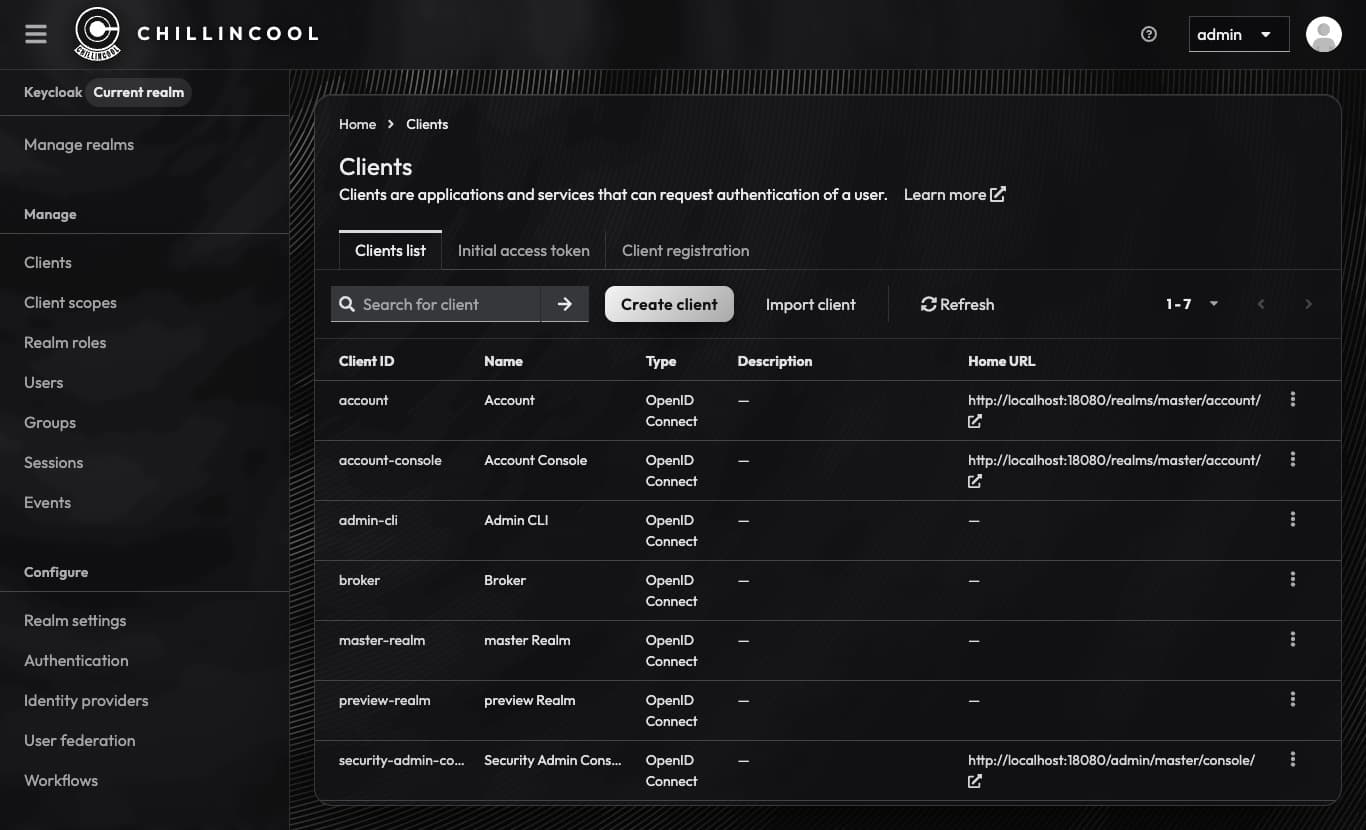The height and width of the screenshot is (830, 1366).
Task: Open the external link icon next to Learn more
Action: (998, 194)
